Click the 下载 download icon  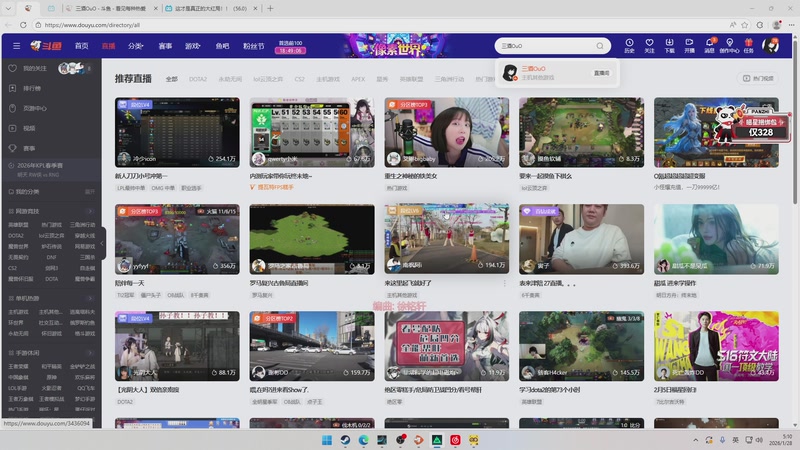coord(669,46)
